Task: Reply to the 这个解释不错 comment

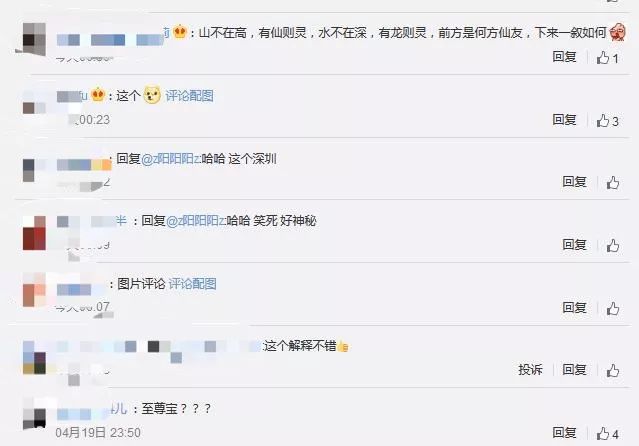Action: coord(574,370)
